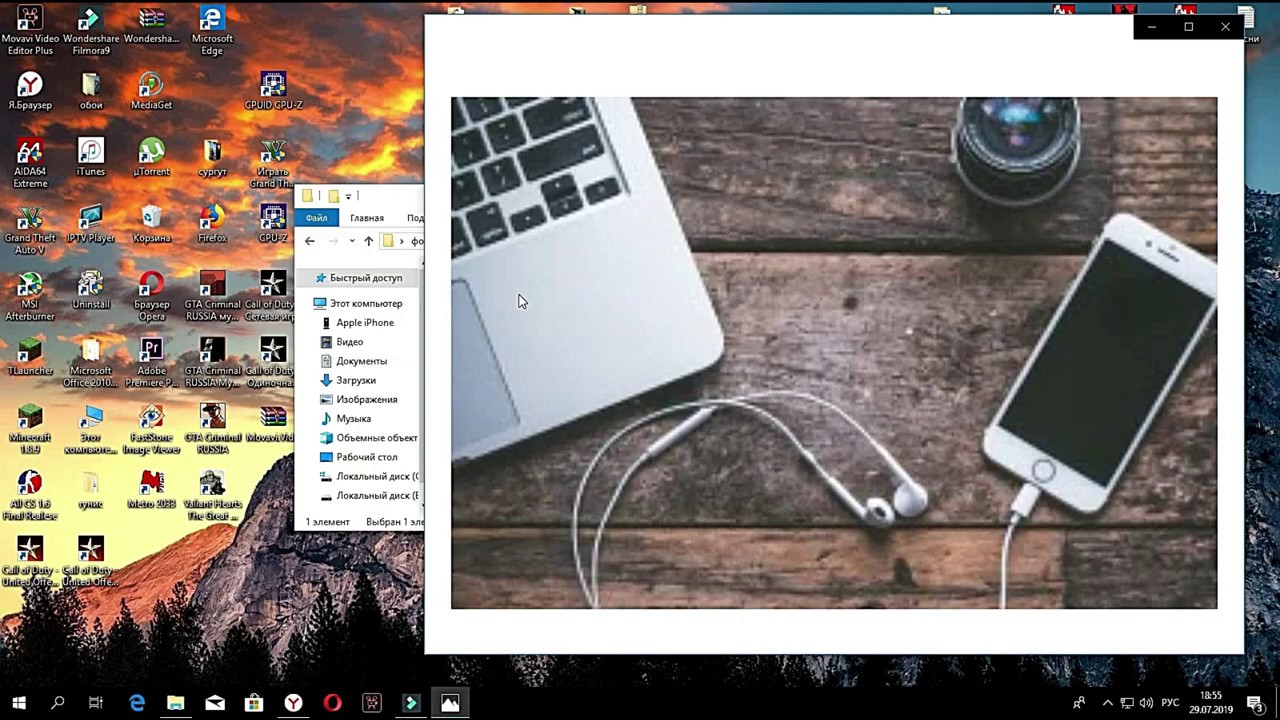
Task: Open the volume control in system tray
Action: 1146,703
